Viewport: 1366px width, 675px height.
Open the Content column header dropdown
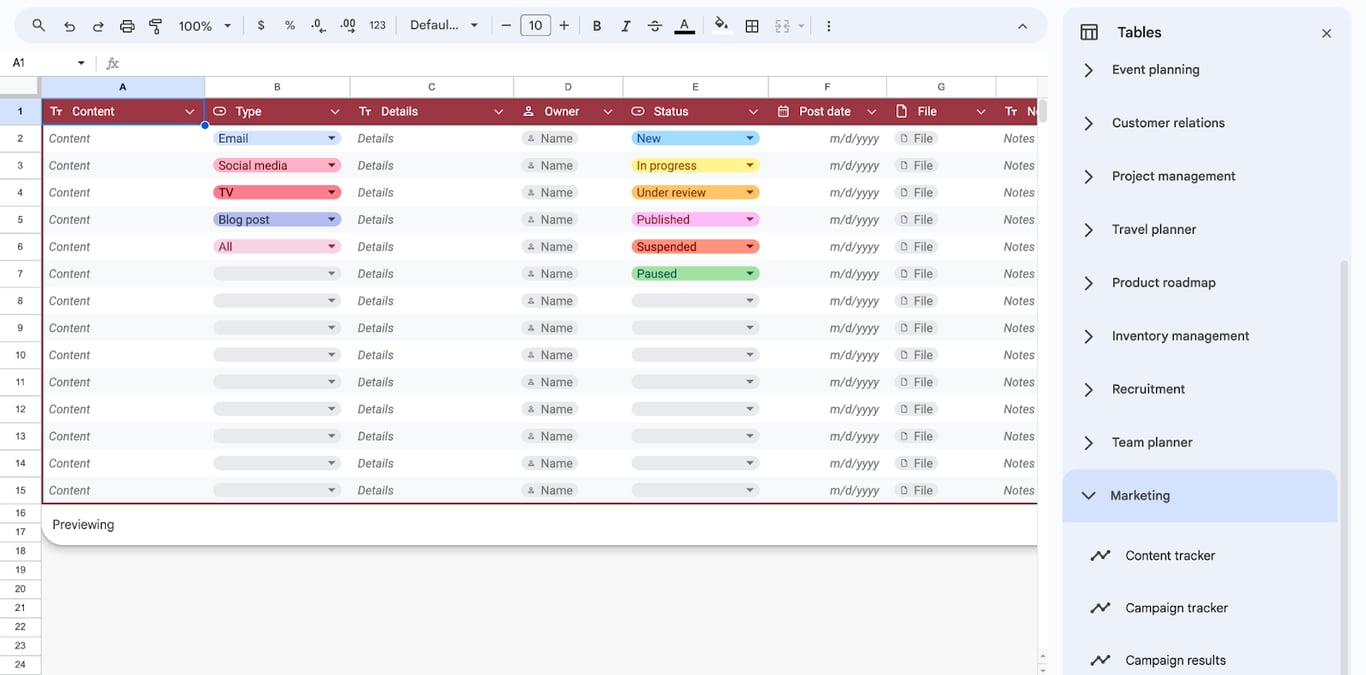click(189, 112)
